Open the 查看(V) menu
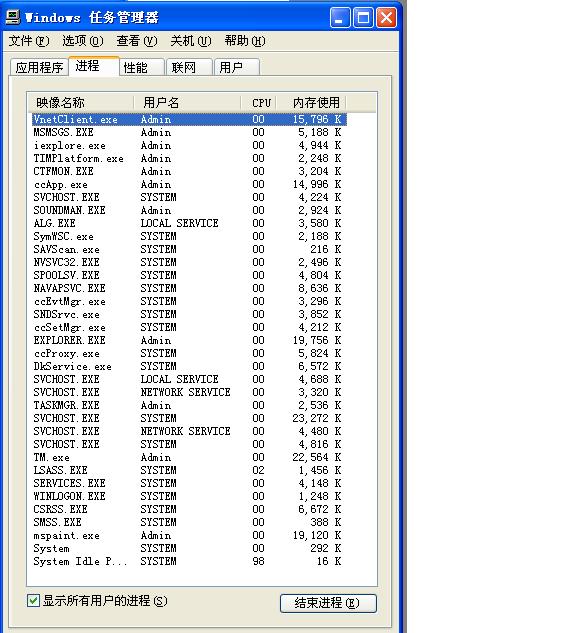Screen dimensions: 576x633 pos(137,41)
